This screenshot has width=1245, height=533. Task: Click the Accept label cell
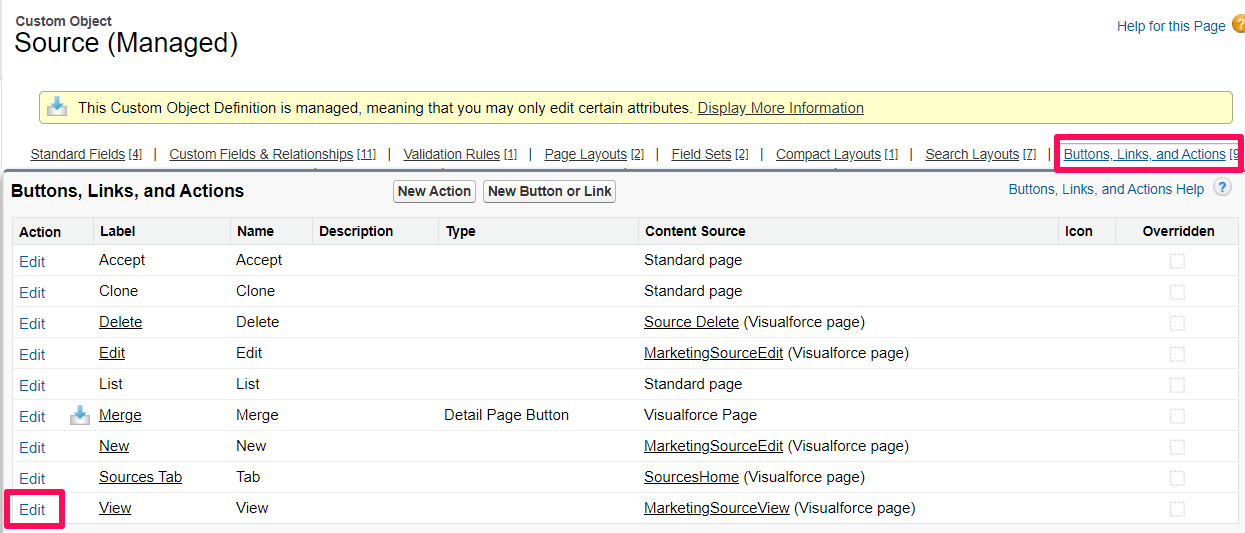coord(122,260)
